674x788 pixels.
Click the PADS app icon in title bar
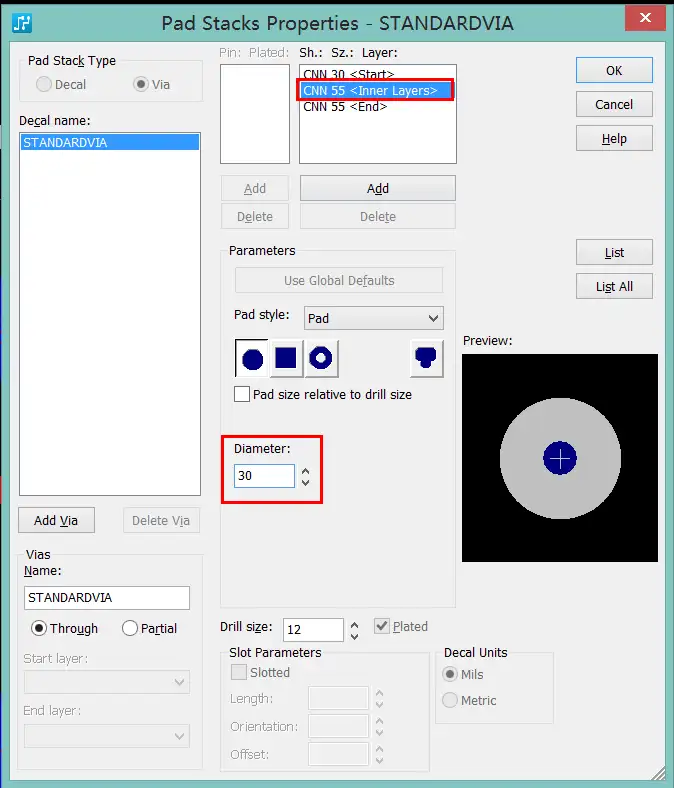(x=22, y=23)
